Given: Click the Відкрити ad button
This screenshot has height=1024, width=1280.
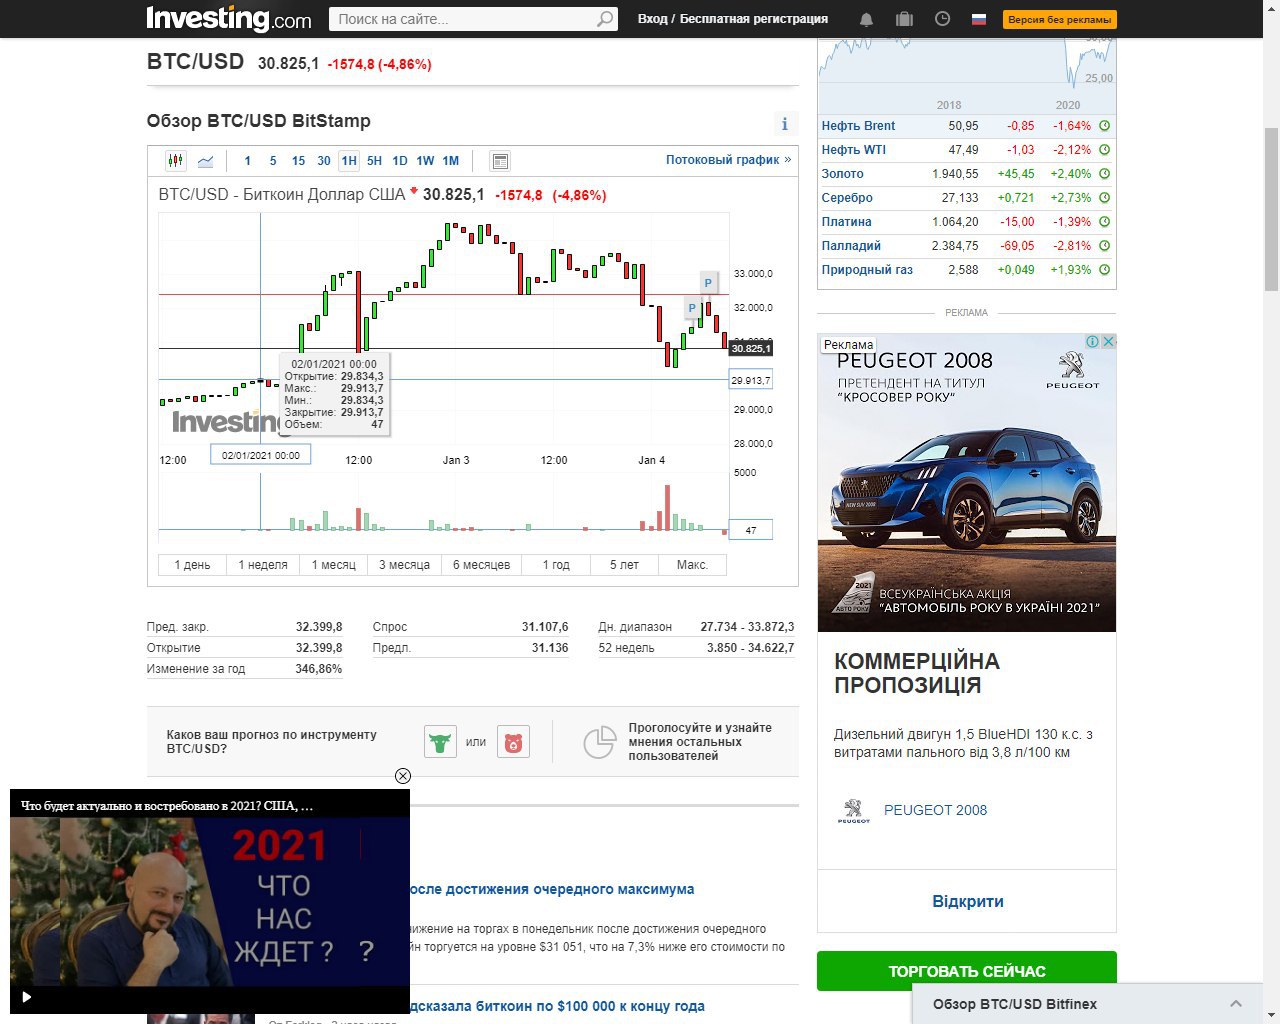Looking at the screenshot, I should pyautogui.click(x=967, y=901).
